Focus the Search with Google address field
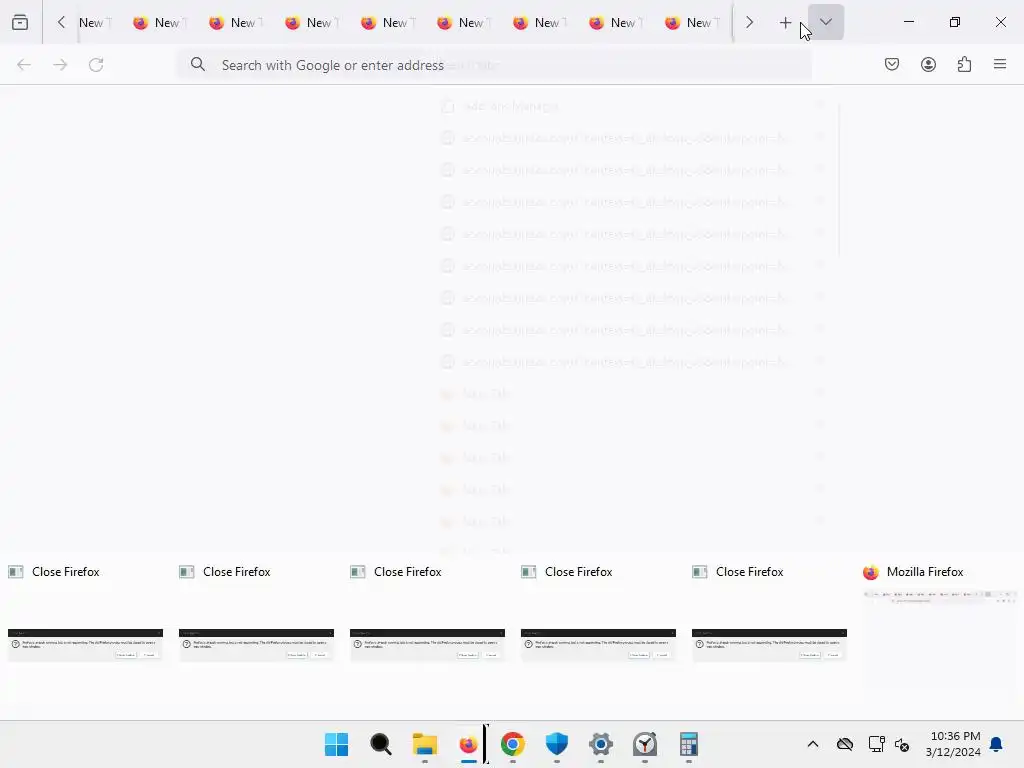The width and height of the screenshot is (1024, 768). [494, 65]
